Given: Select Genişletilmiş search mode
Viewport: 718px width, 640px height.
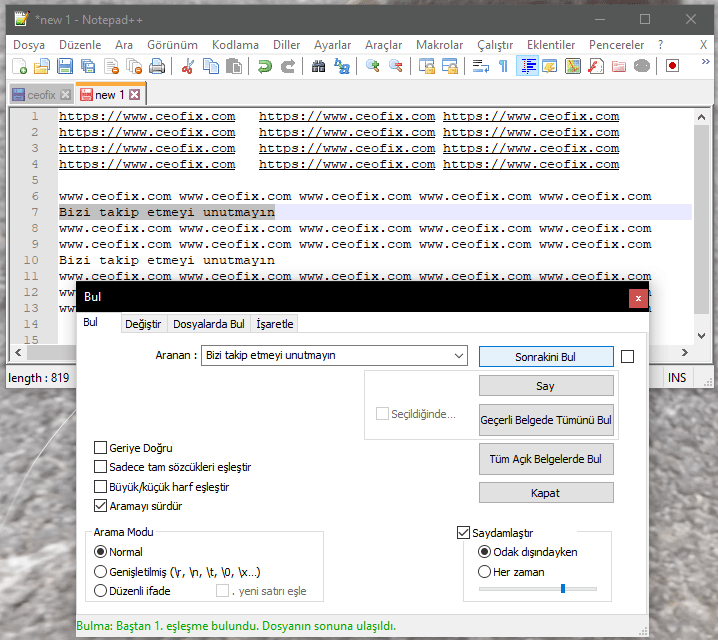Looking at the screenshot, I should pos(100,572).
